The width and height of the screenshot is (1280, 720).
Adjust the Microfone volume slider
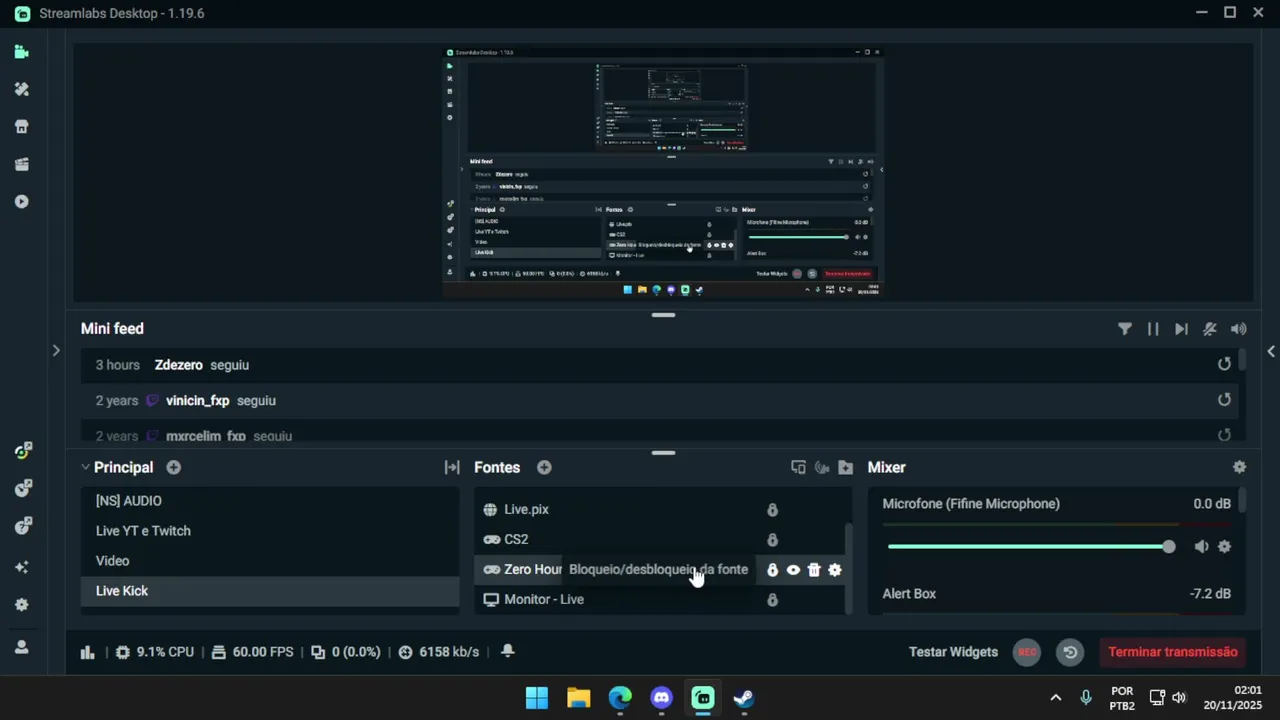(x=1030, y=547)
